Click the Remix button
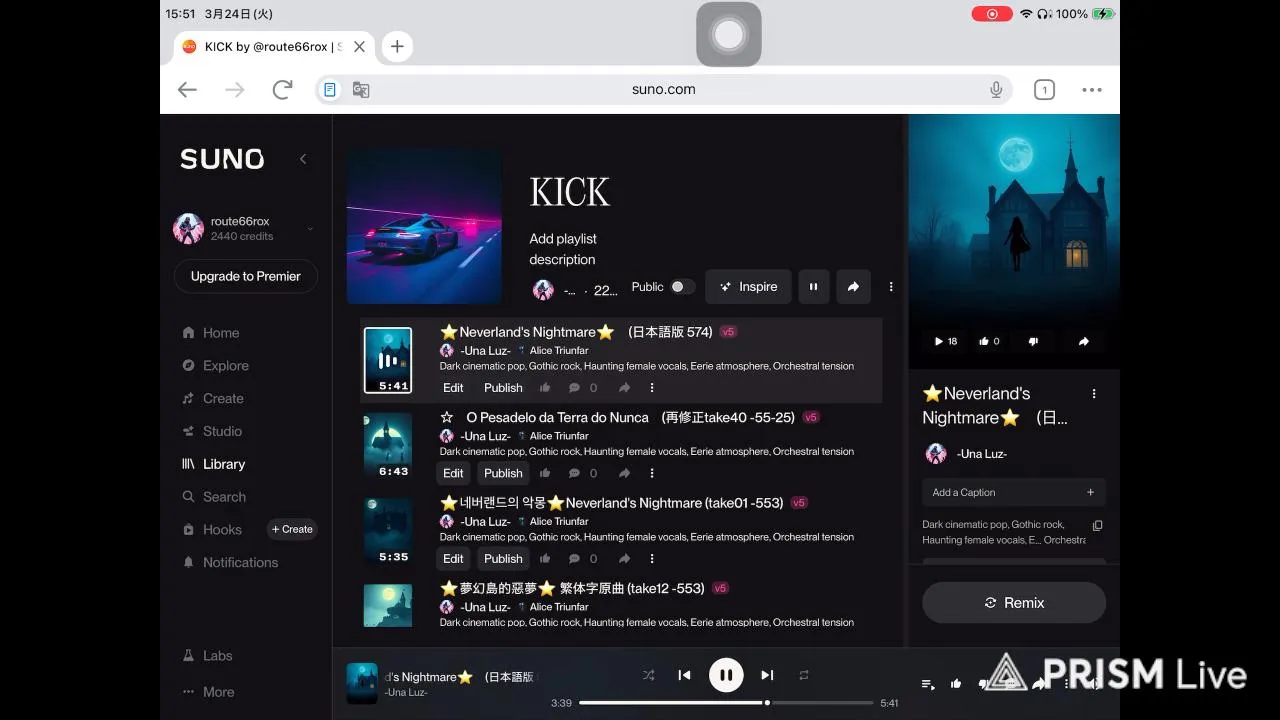The width and height of the screenshot is (1280, 720). [x=1014, y=603]
